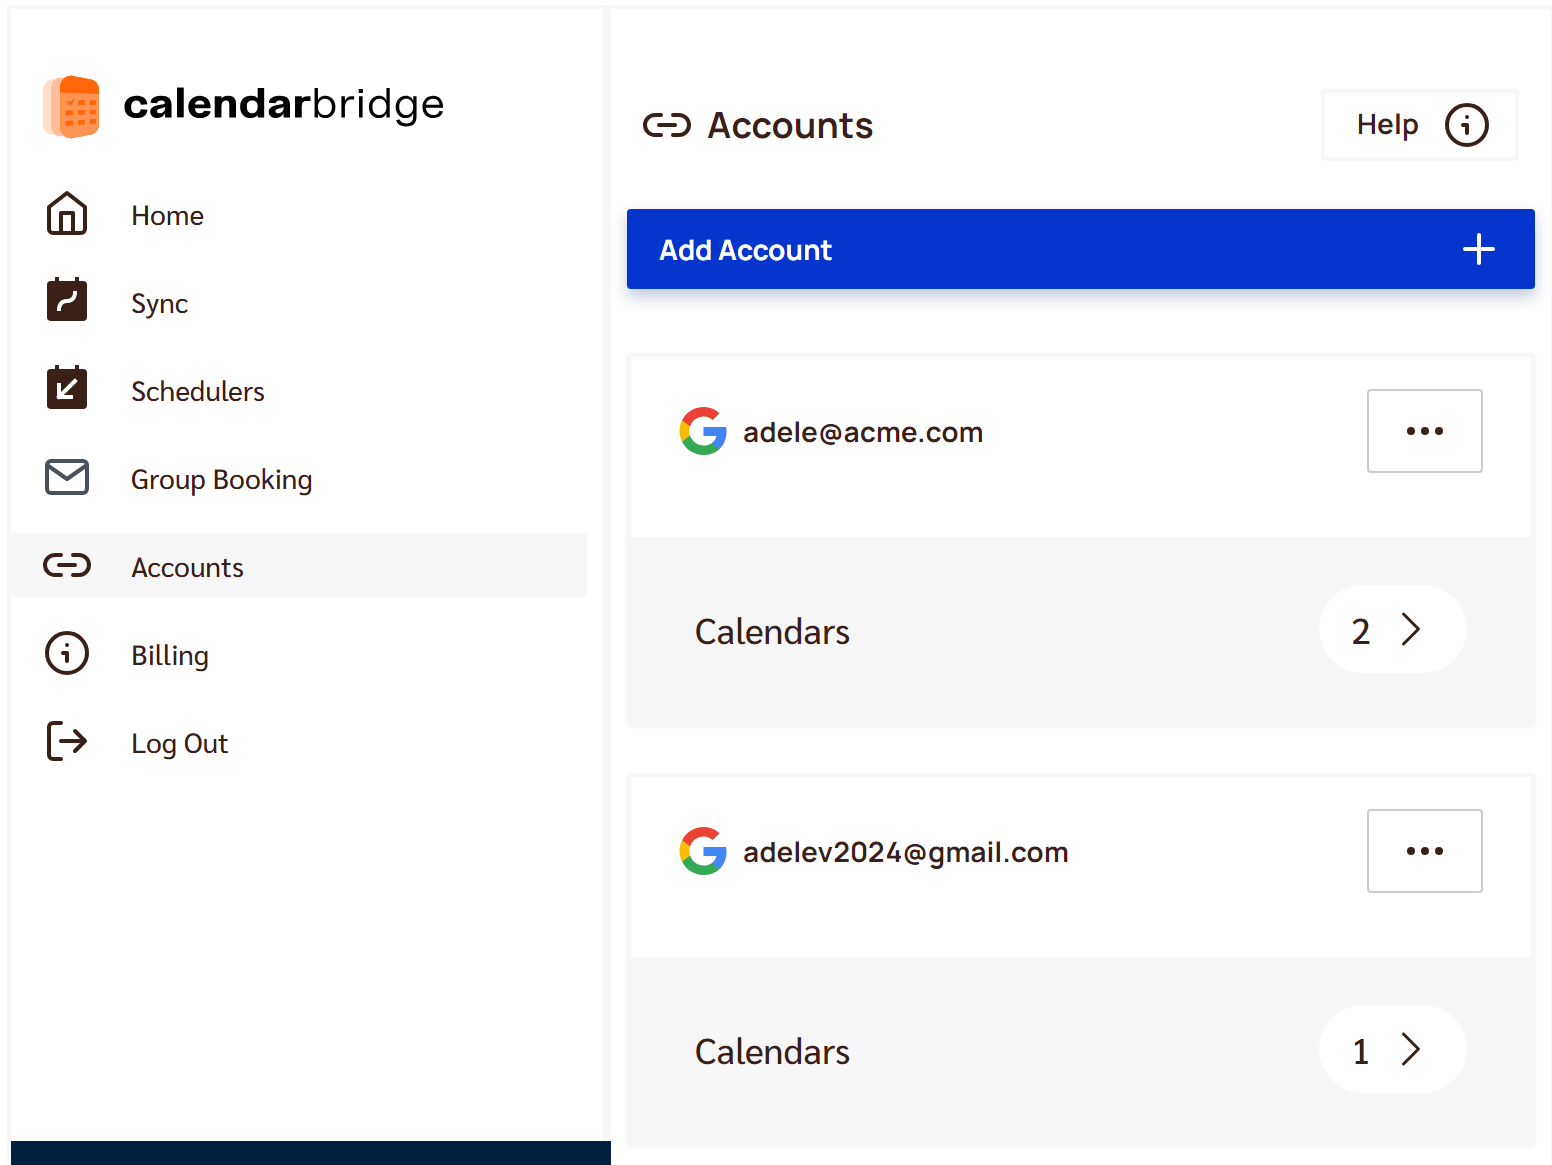Click the Schedulers calendar arrow icon
Screen dimensions: 1552x1165
pos(67,387)
